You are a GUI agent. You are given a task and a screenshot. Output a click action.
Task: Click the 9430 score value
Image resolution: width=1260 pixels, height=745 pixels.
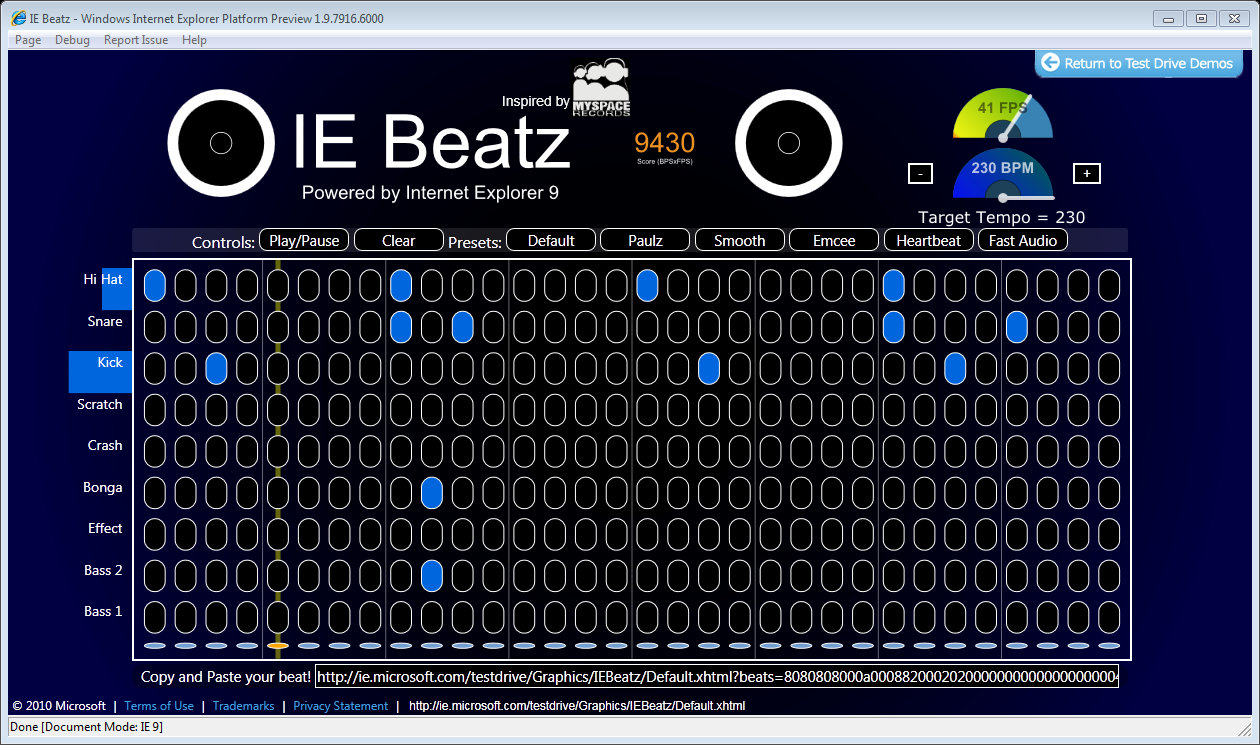point(664,142)
